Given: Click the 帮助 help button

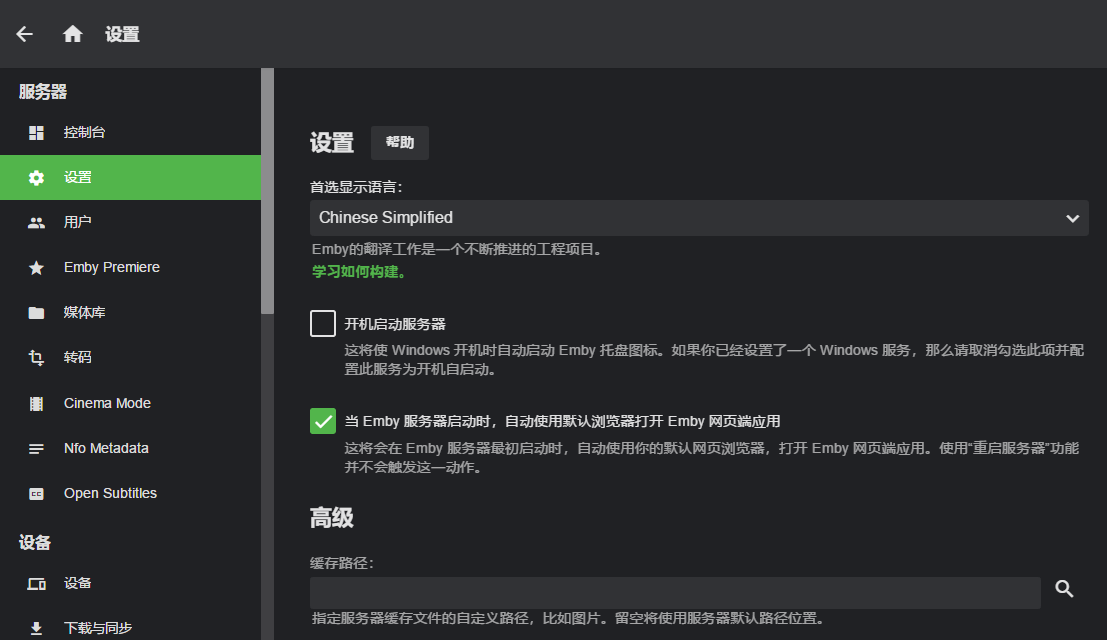Looking at the screenshot, I should pos(398,142).
